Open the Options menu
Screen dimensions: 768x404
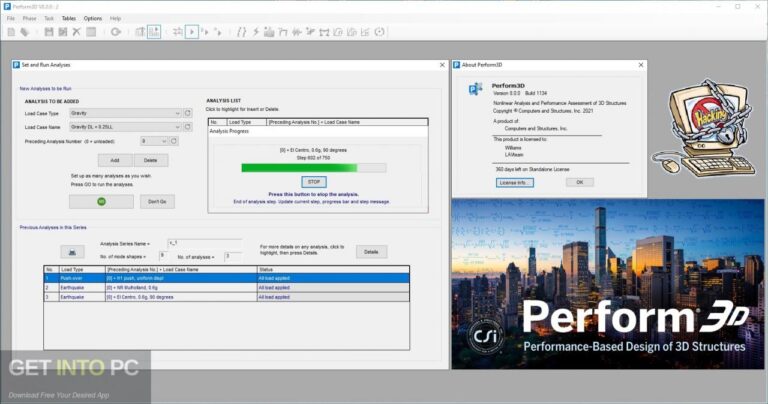point(93,18)
